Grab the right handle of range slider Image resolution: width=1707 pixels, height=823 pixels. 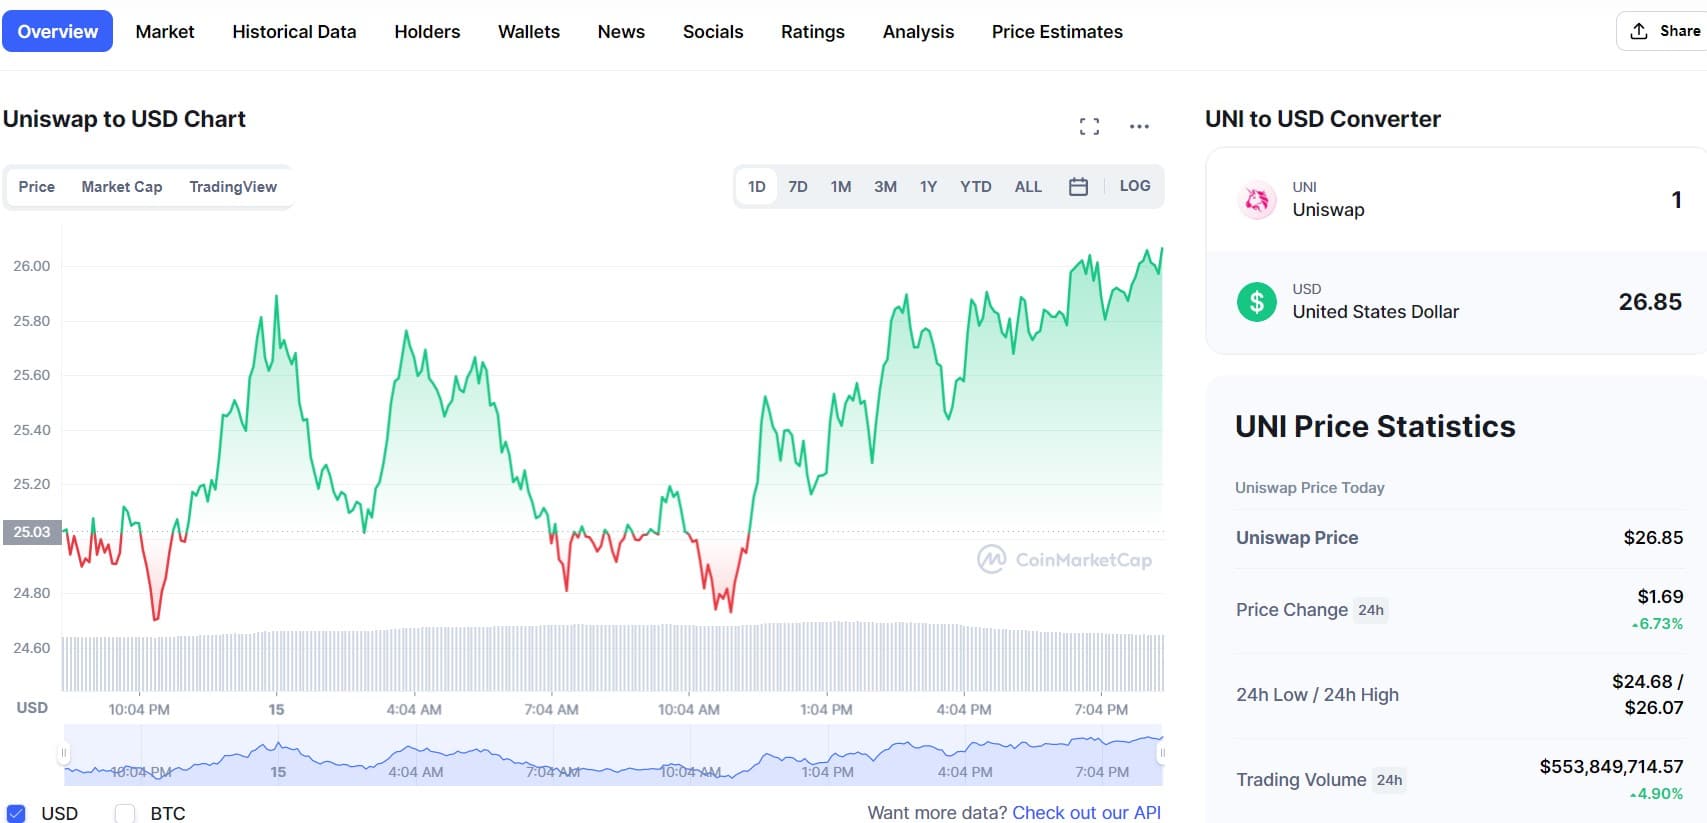tap(1162, 753)
